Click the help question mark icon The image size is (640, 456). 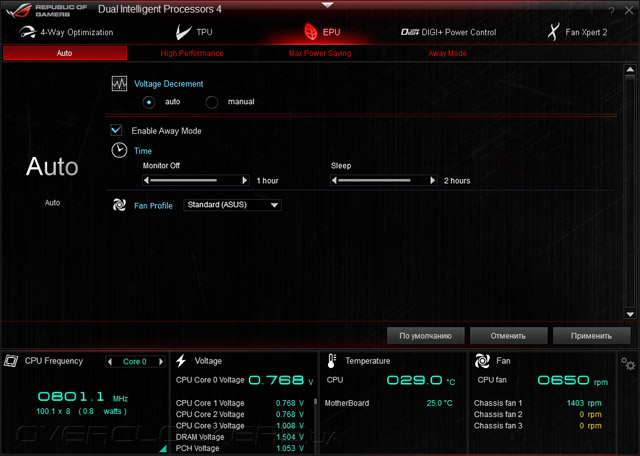coord(611,11)
